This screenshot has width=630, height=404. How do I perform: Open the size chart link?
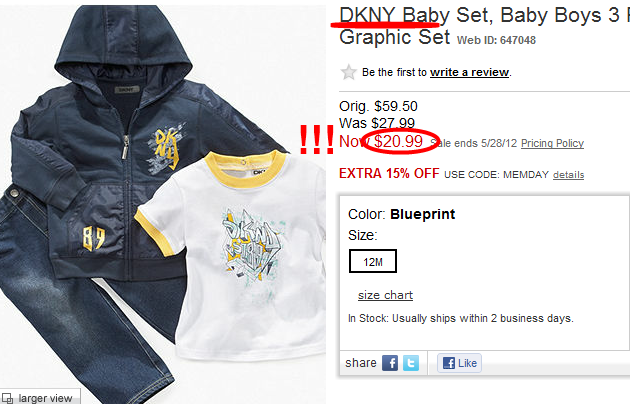tap(385, 295)
